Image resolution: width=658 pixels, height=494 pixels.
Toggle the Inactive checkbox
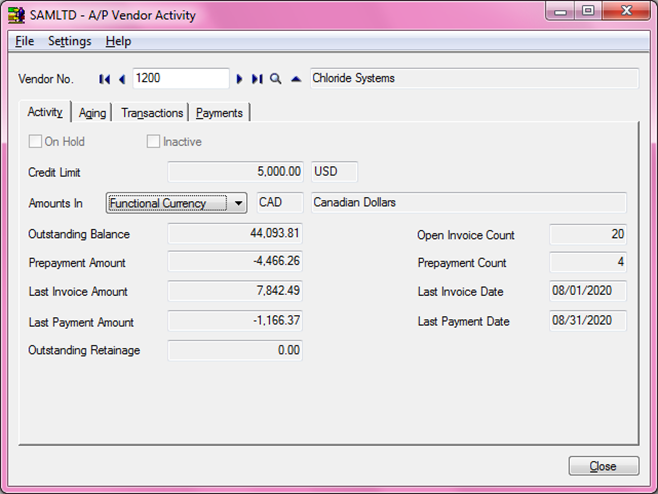click(x=153, y=141)
